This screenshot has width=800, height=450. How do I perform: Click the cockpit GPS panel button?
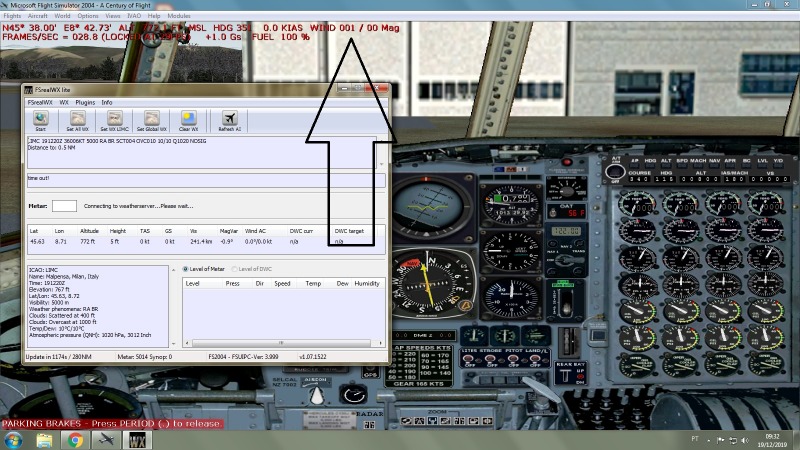(x=370, y=373)
